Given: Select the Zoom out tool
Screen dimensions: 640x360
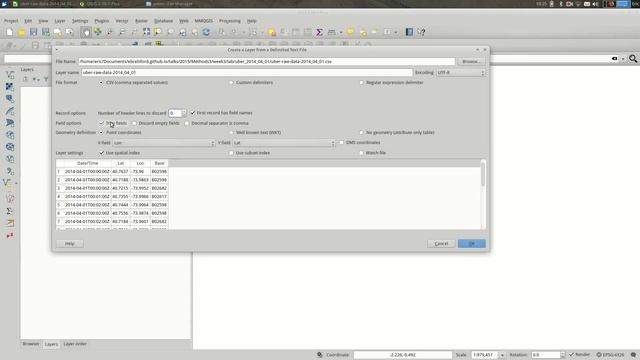Looking at the screenshot, I should (x=122, y=32).
